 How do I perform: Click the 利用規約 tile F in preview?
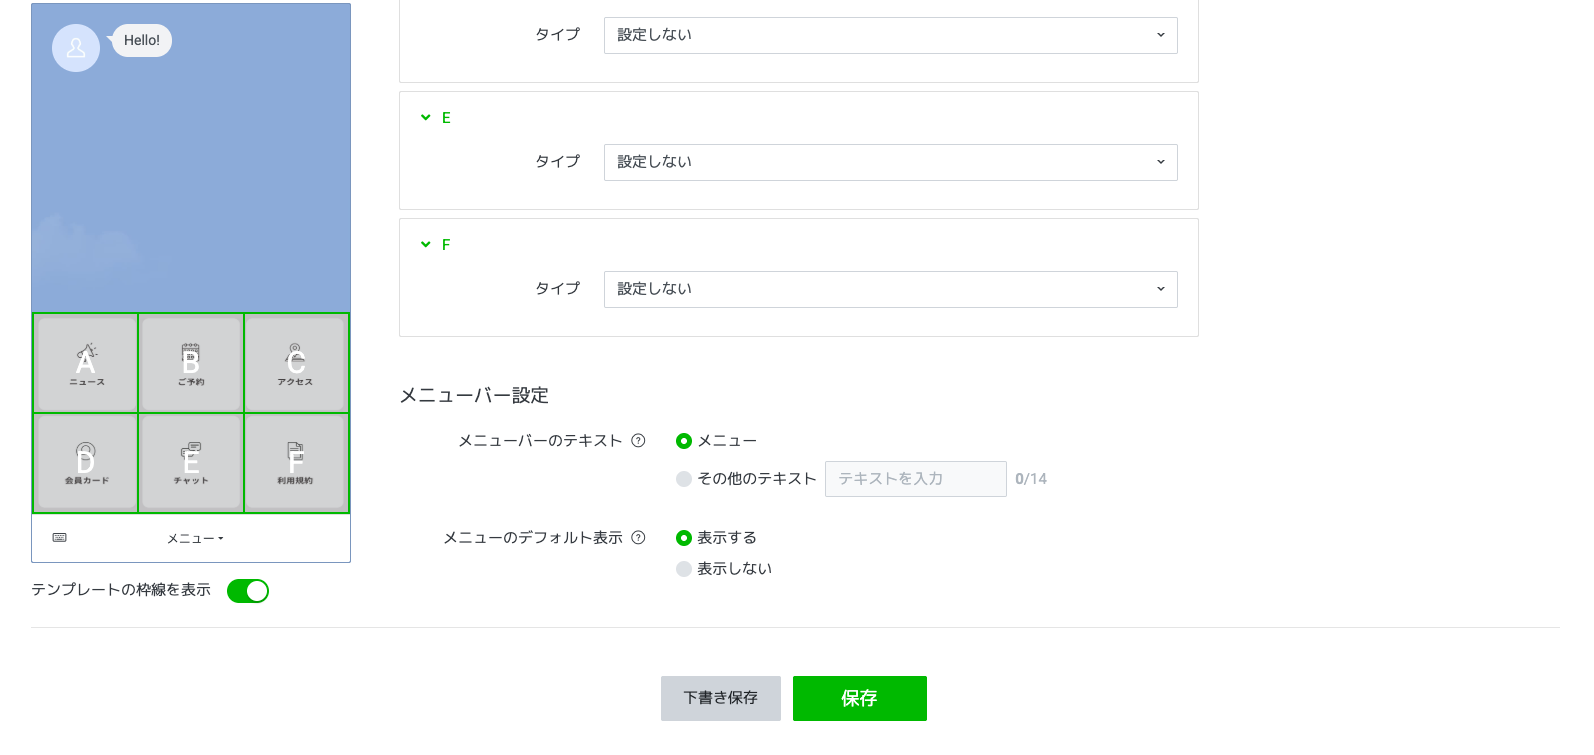tap(296, 463)
